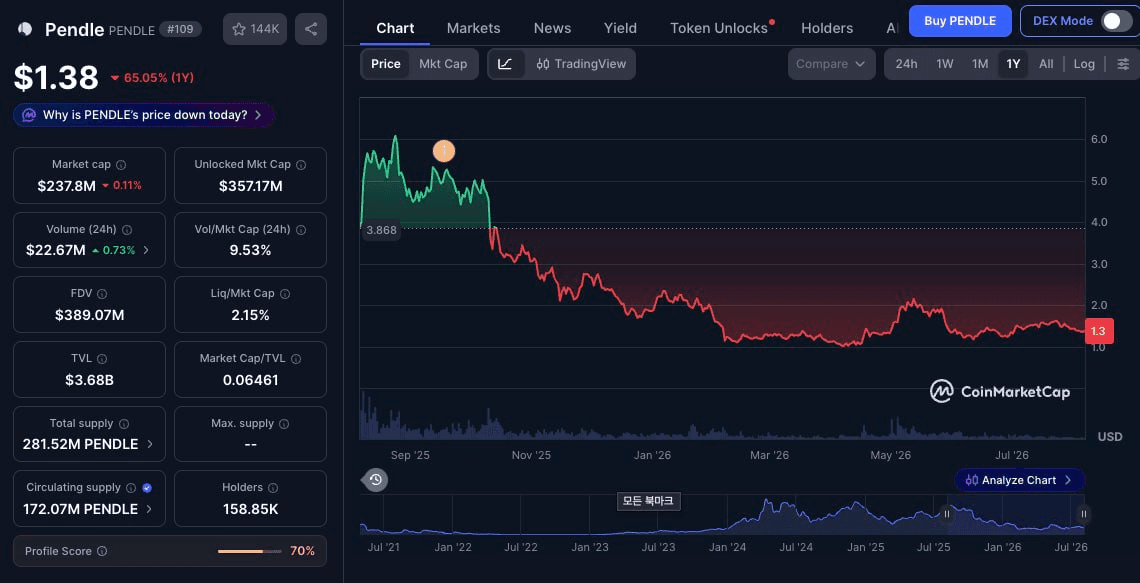Open TradingView candlestick chart

pos(581,64)
